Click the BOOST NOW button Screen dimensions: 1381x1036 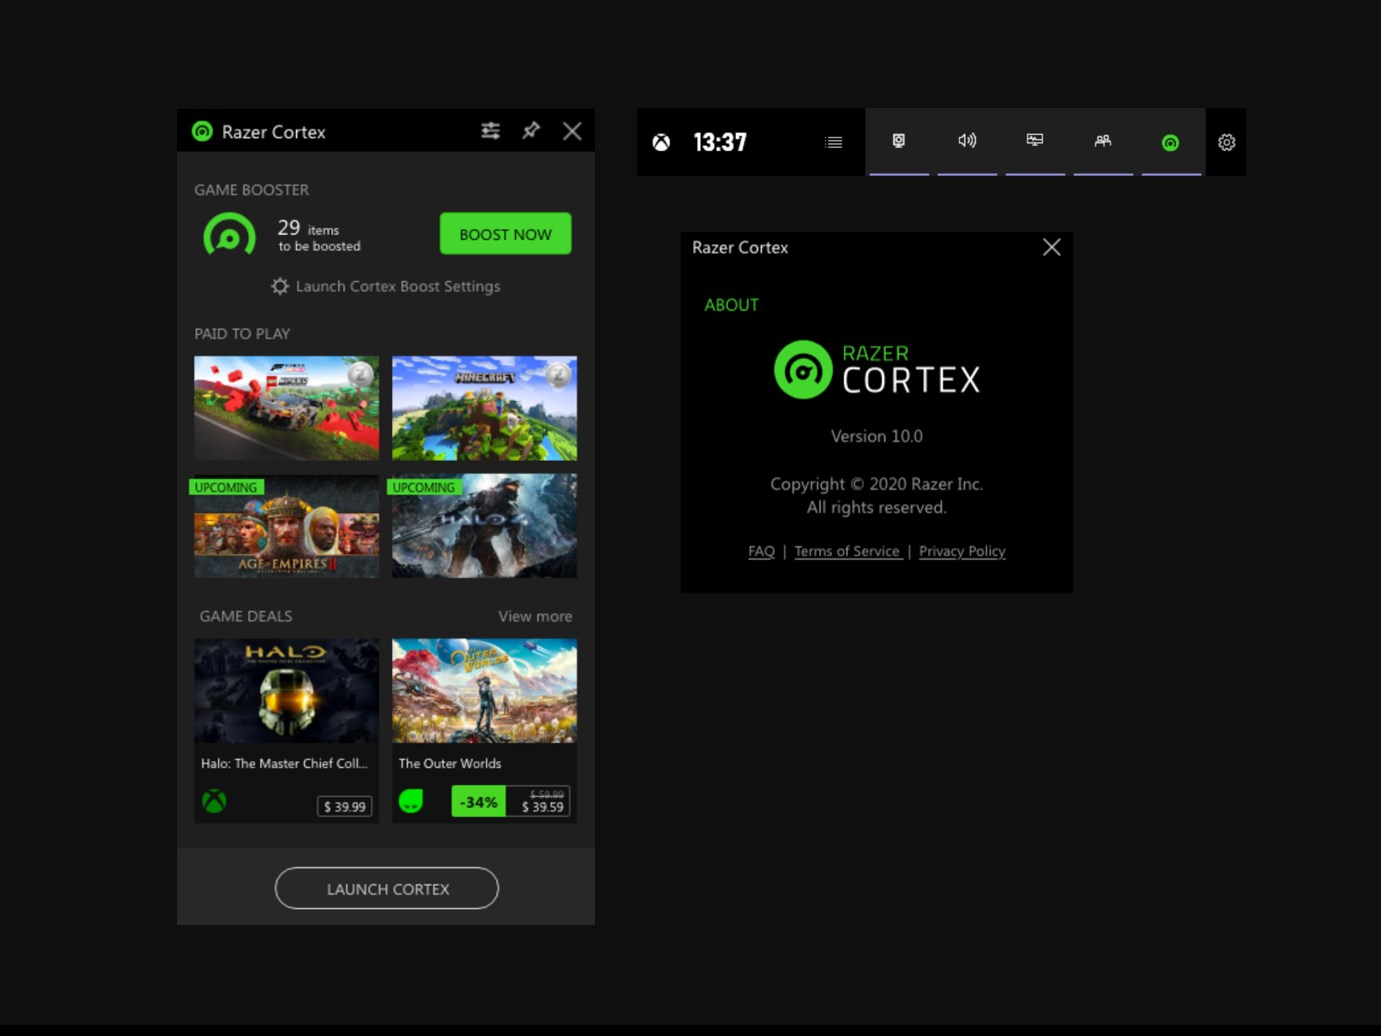pos(505,234)
